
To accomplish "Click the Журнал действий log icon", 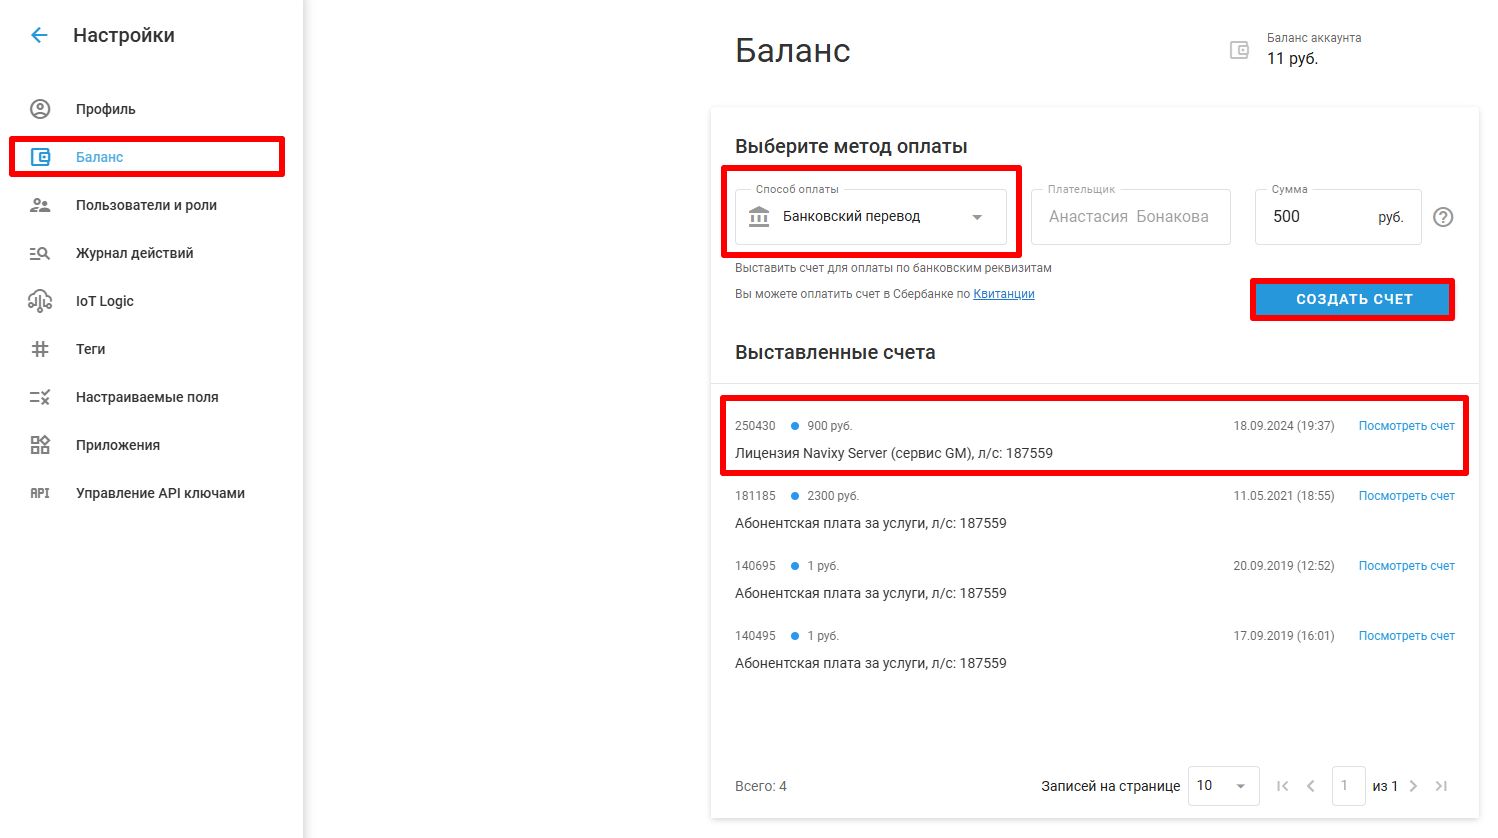I will click(40, 253).
